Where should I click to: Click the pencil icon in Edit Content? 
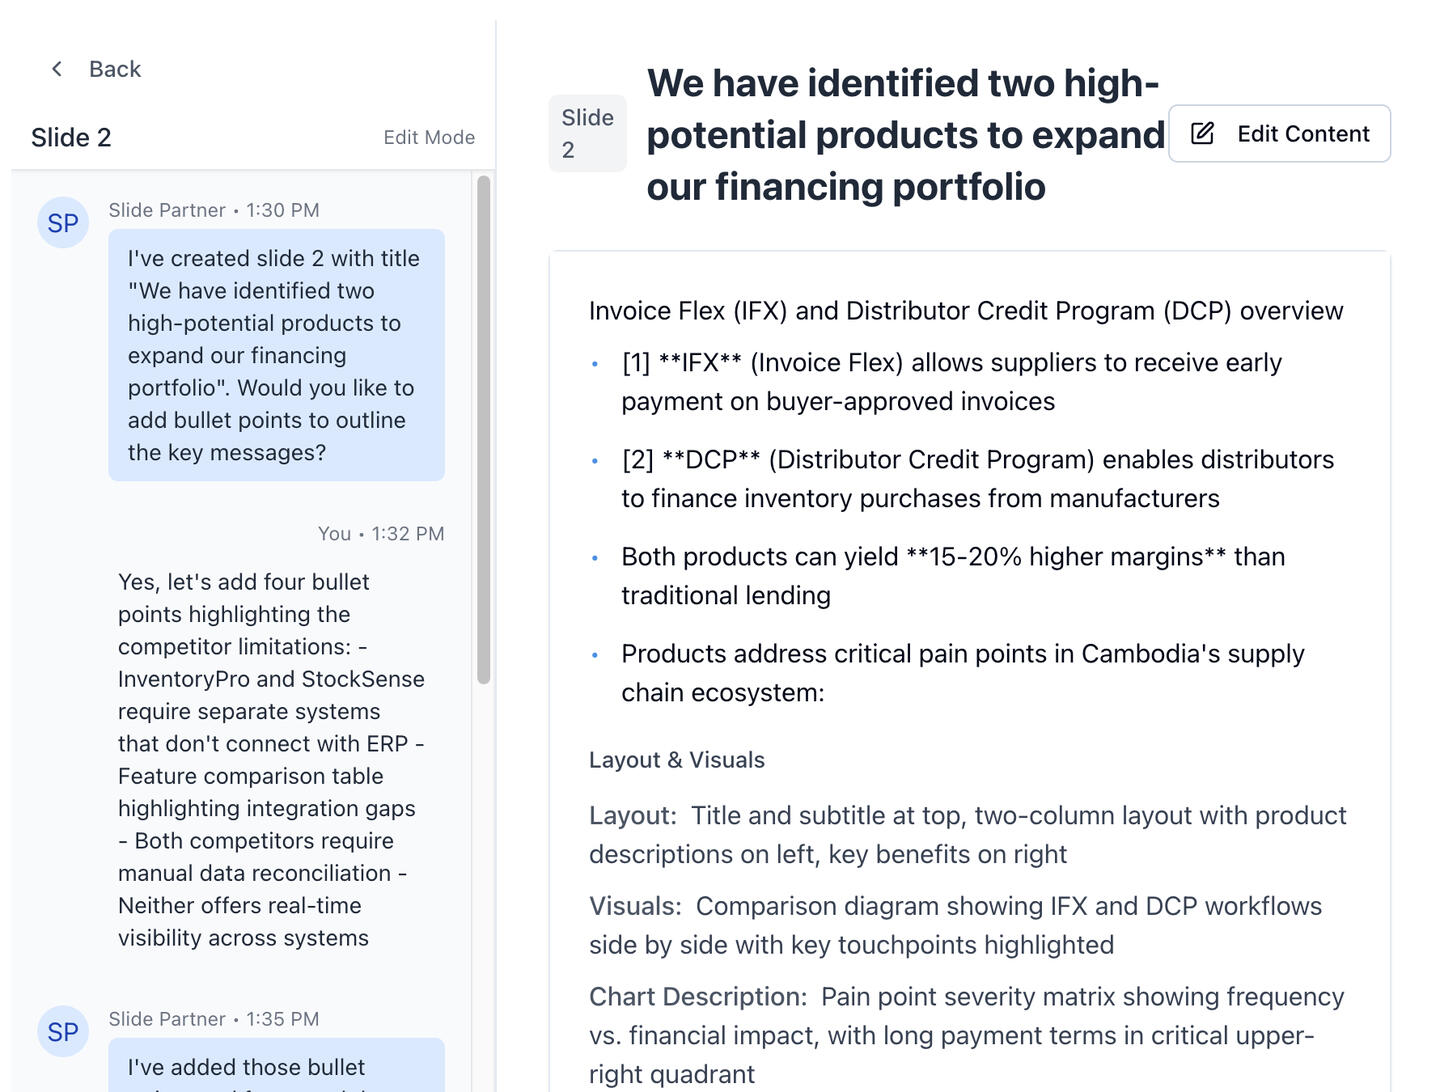point(1203,133)
